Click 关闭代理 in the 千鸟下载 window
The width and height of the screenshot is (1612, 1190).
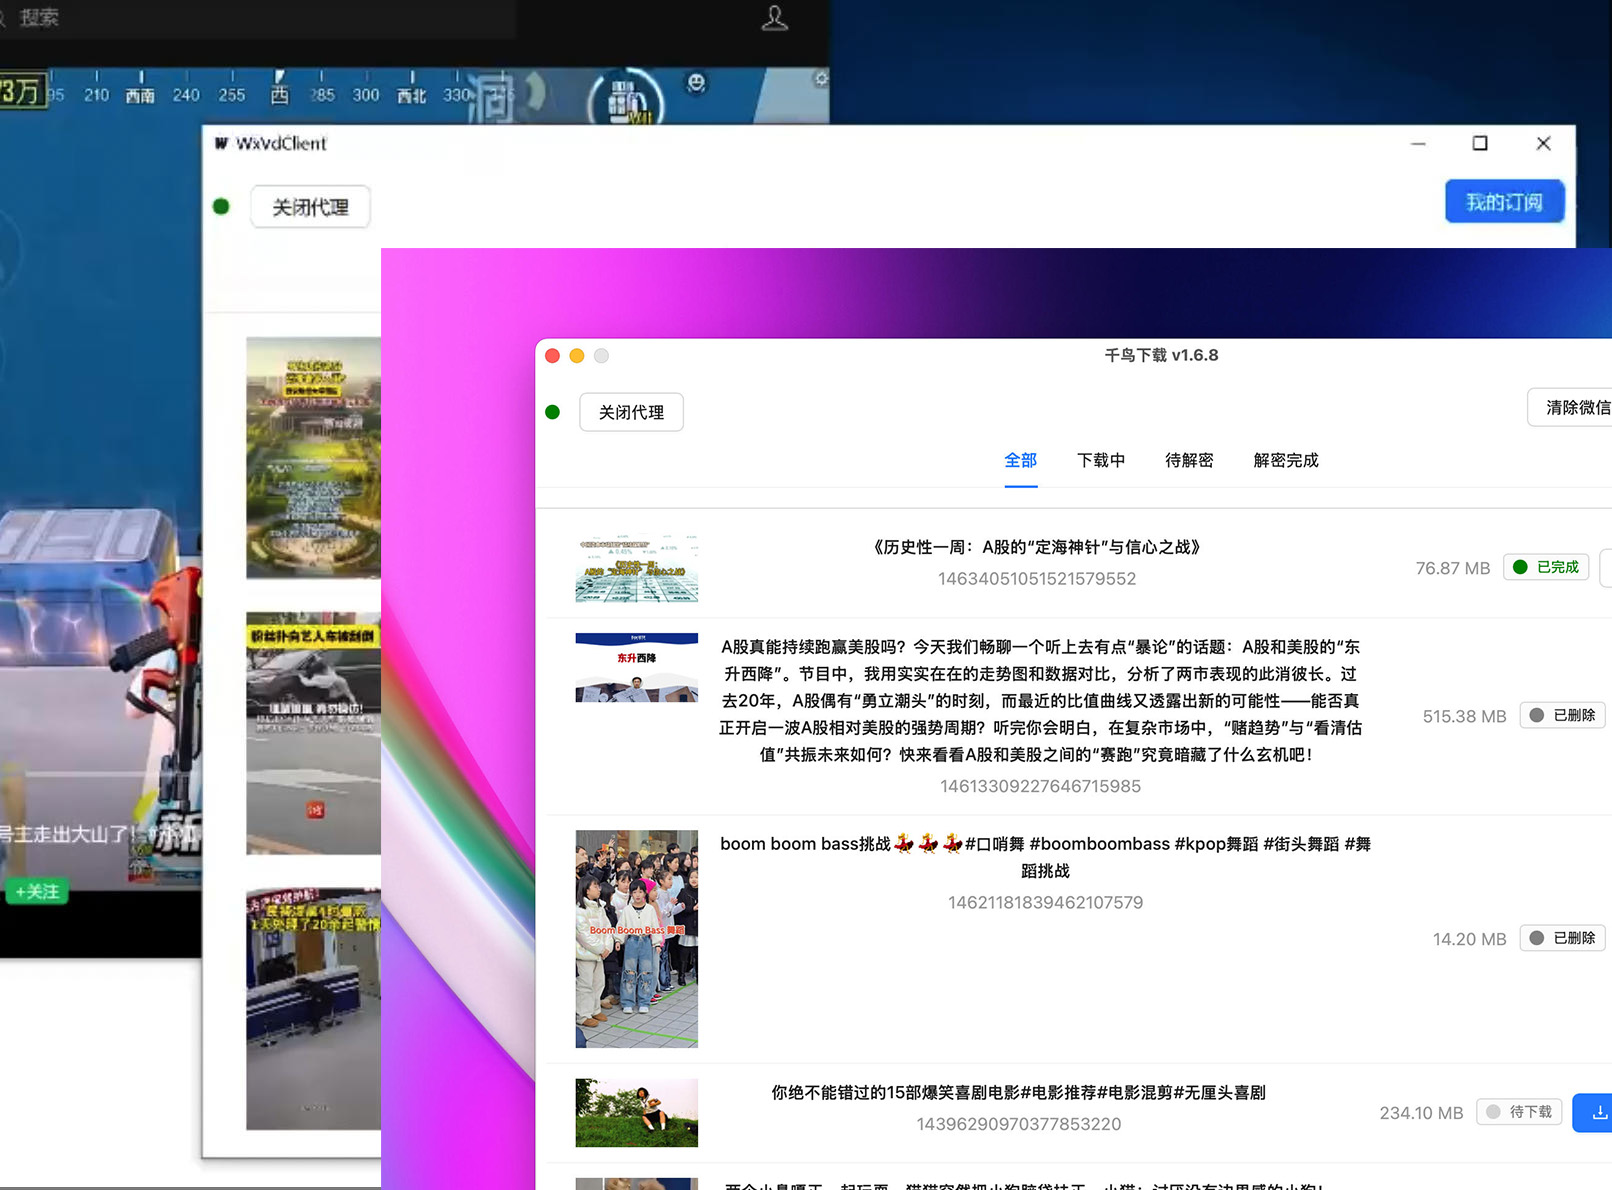click(631, 412)
